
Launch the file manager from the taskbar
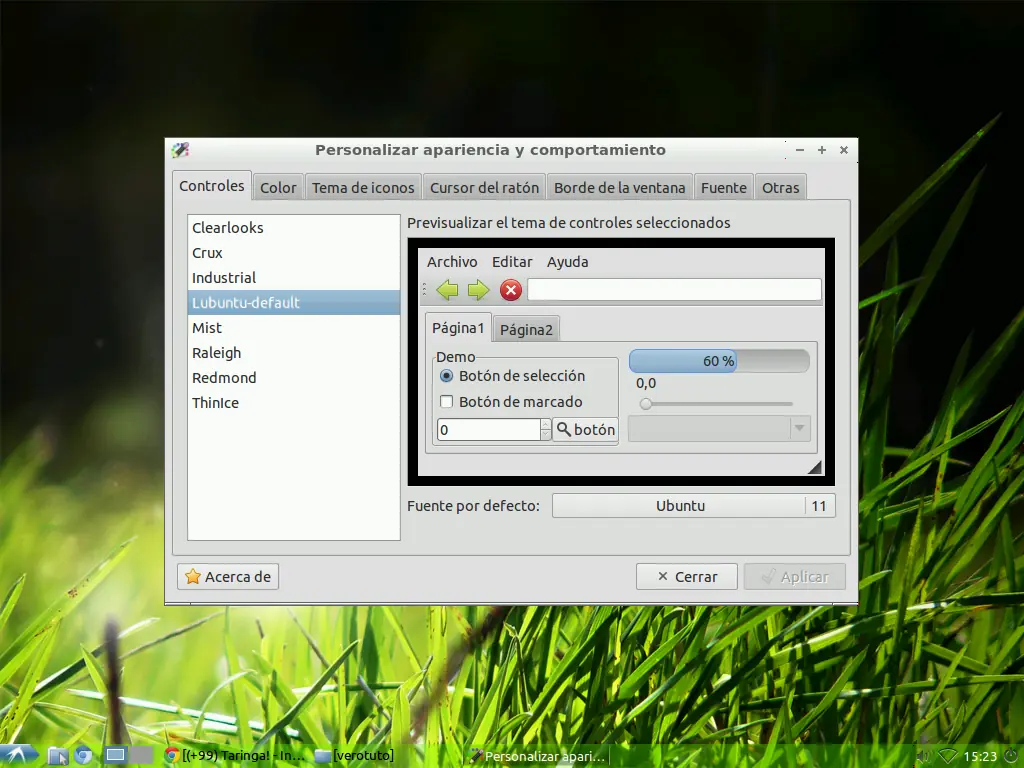click(57, 756)
